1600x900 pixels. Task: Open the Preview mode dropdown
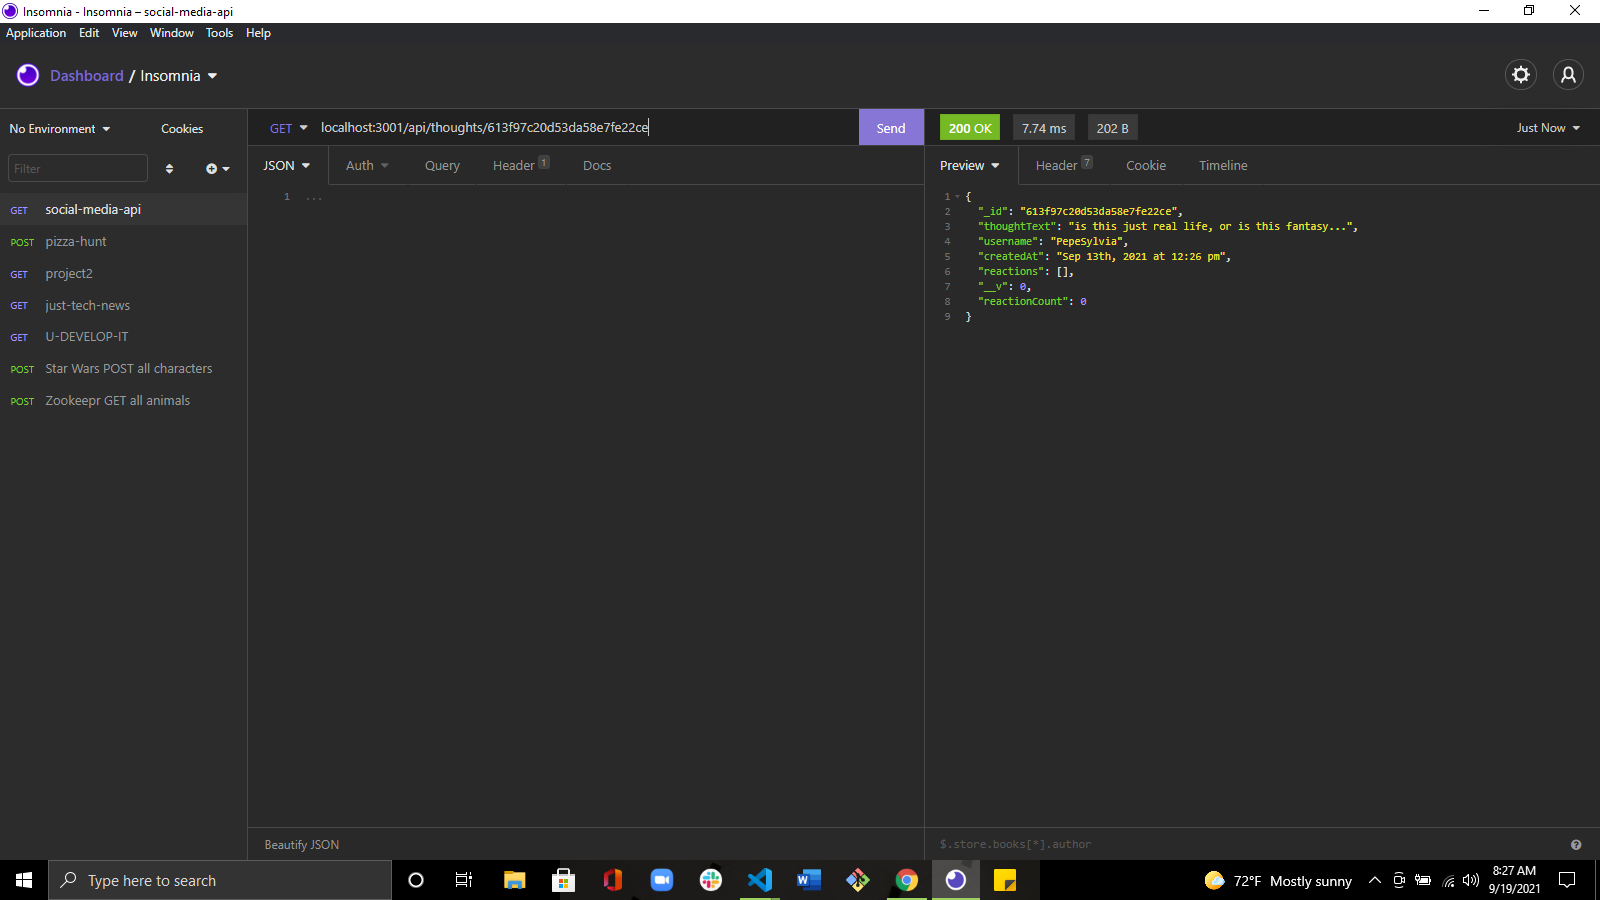point(968,165)
